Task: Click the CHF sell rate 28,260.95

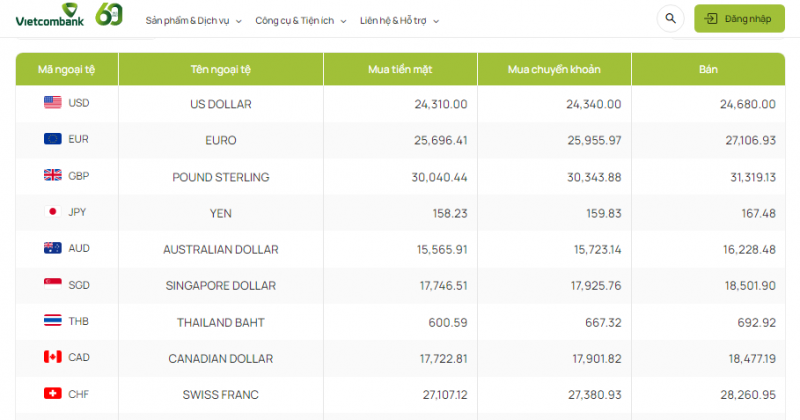Action: click(748, 395)
